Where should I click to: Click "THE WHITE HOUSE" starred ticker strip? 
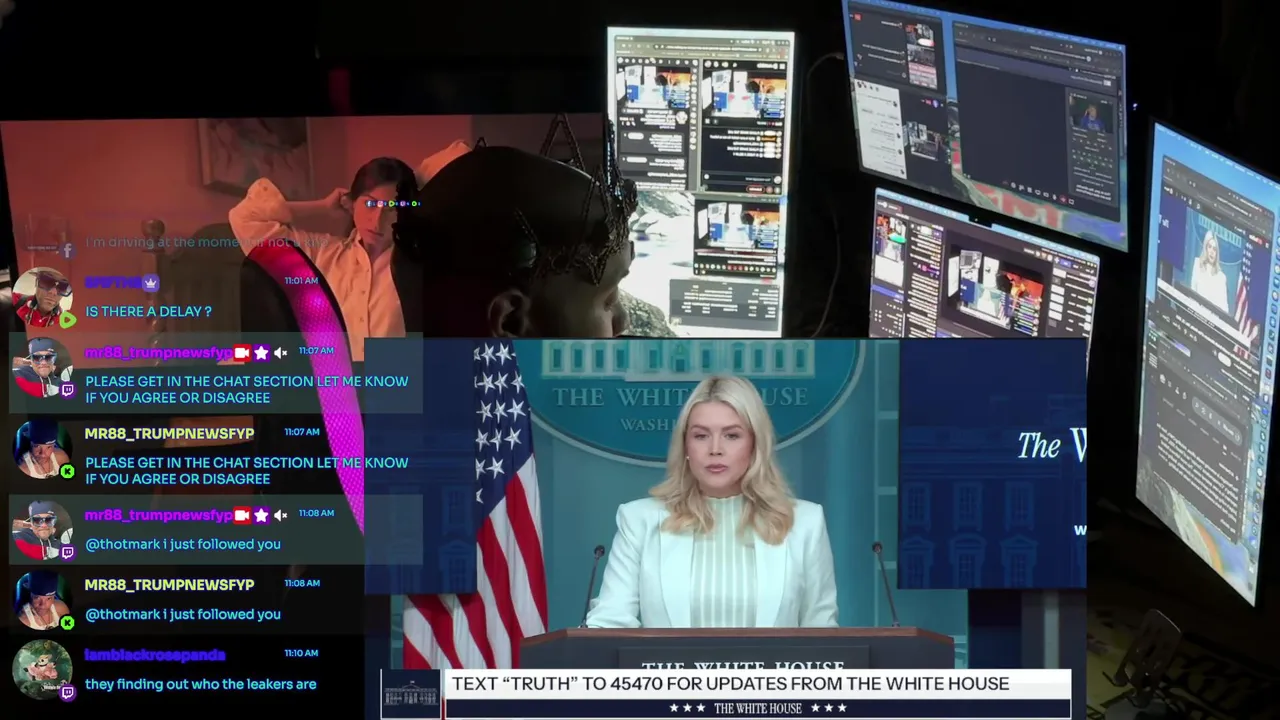click(x=757, y=709)
